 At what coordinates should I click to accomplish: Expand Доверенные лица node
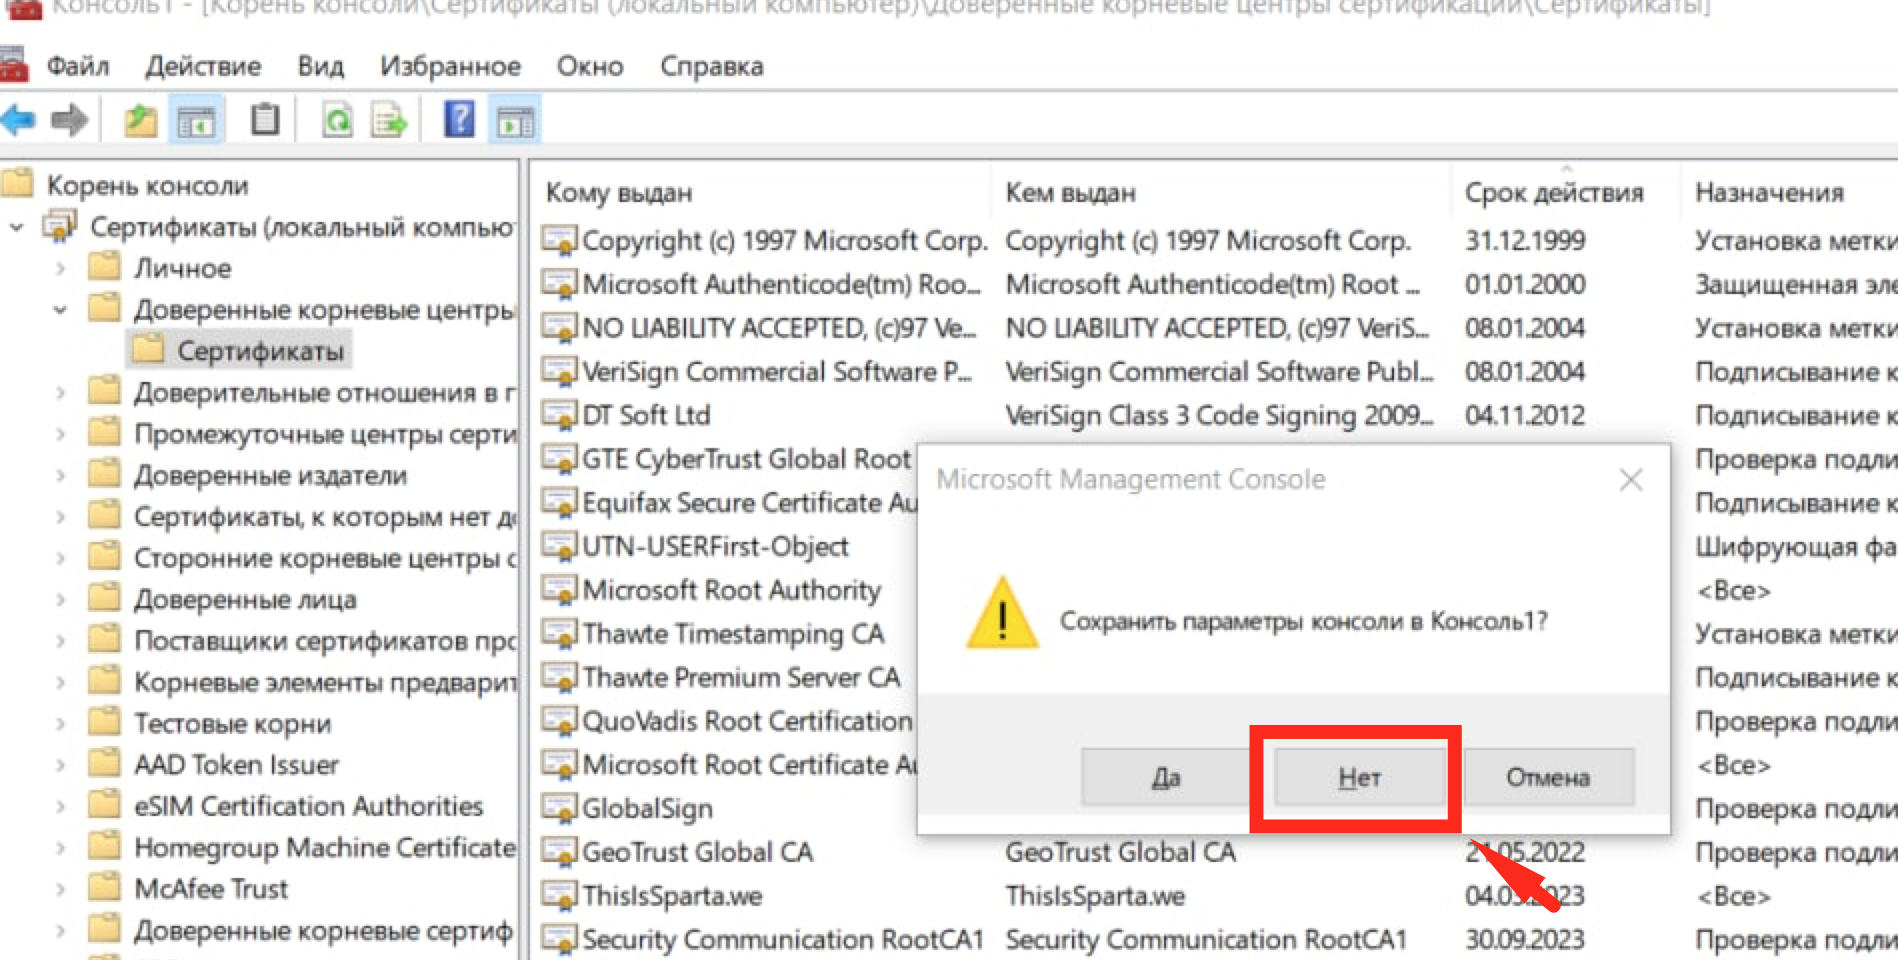click(x=60, y=600)
